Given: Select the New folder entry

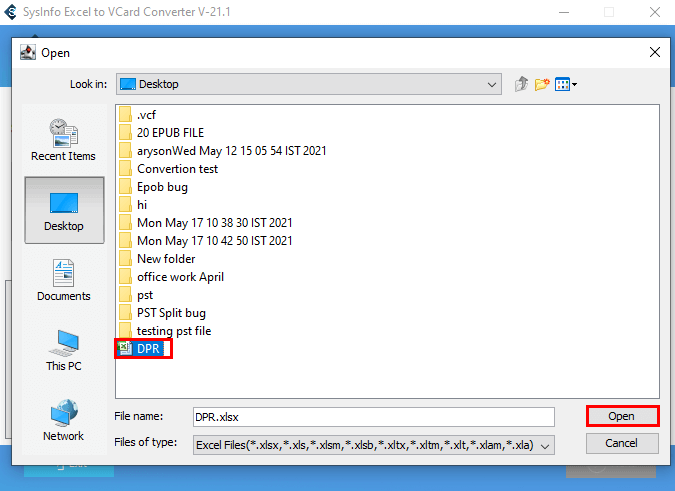Looking at the screenshot, I should (x=157, y=259).
